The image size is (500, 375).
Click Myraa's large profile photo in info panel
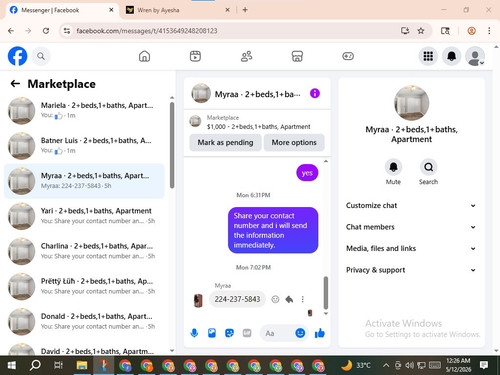pos(411,103)
